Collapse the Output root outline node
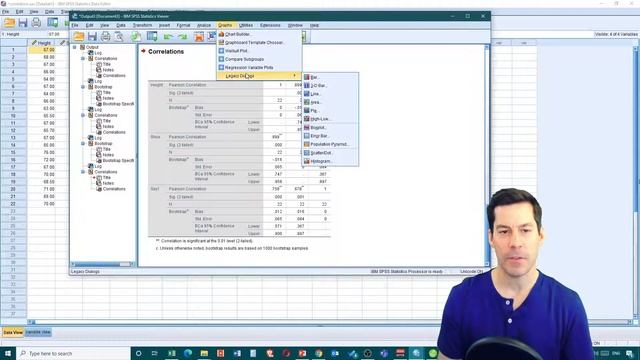 (75, 47)
